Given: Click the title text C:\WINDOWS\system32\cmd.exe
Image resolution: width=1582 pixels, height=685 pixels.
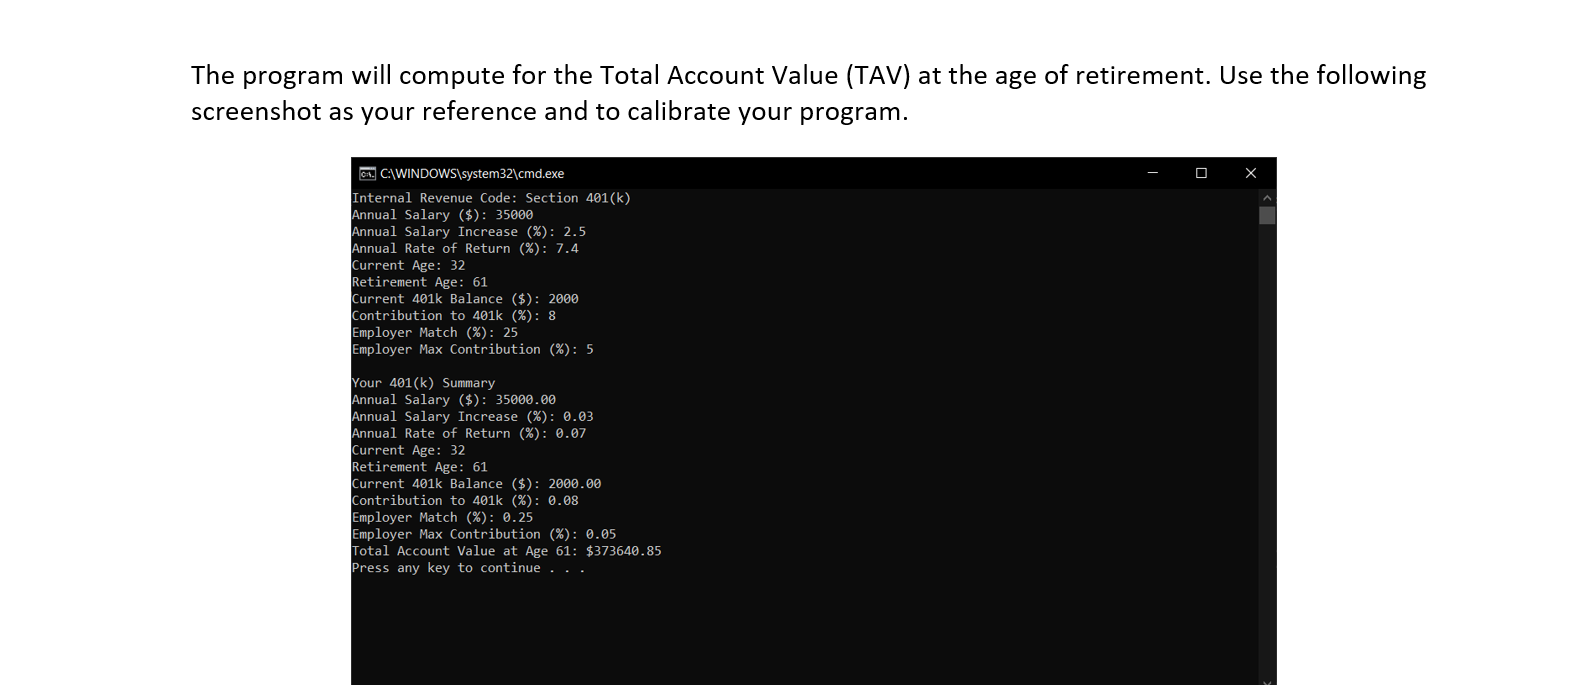Looking at the screenshot, I should 470,173.
